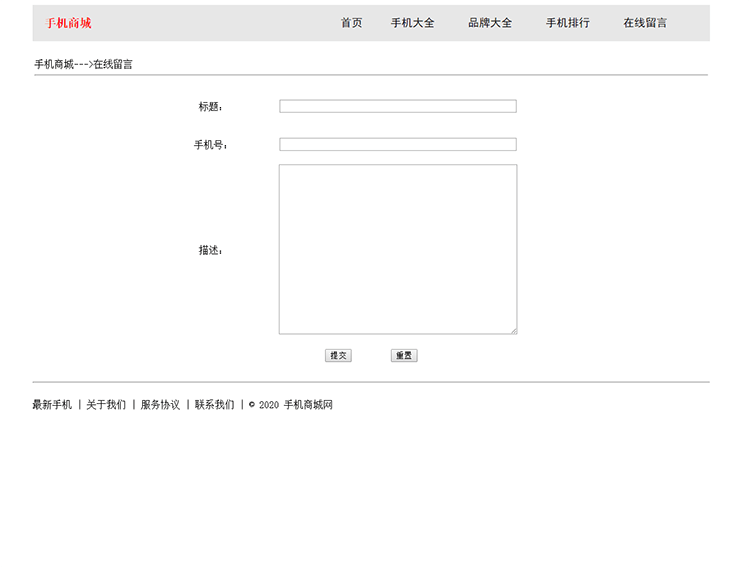This screenshot has height=567, width=750.
Task: Open the 品牌大全 navigation item
Action: [490, 23]
